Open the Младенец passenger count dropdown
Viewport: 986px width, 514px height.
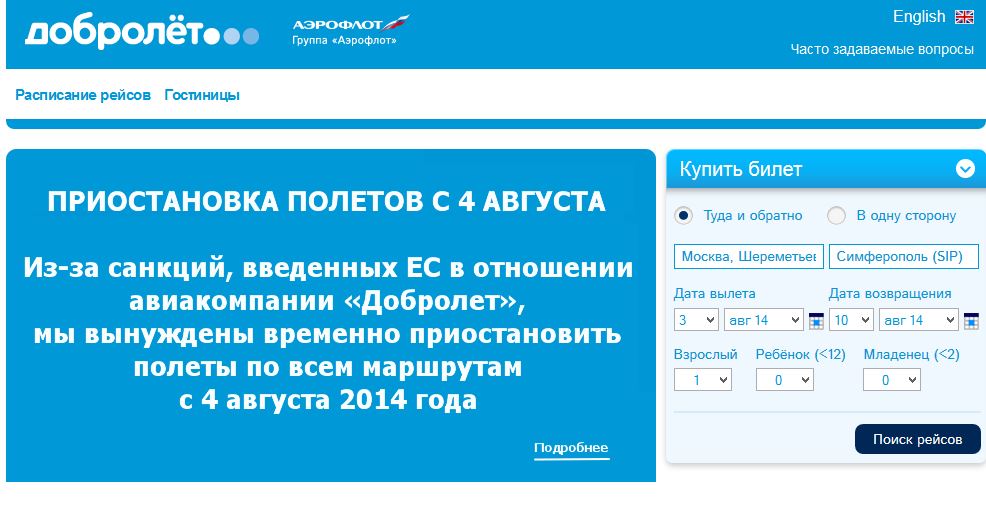click(891, 380)
